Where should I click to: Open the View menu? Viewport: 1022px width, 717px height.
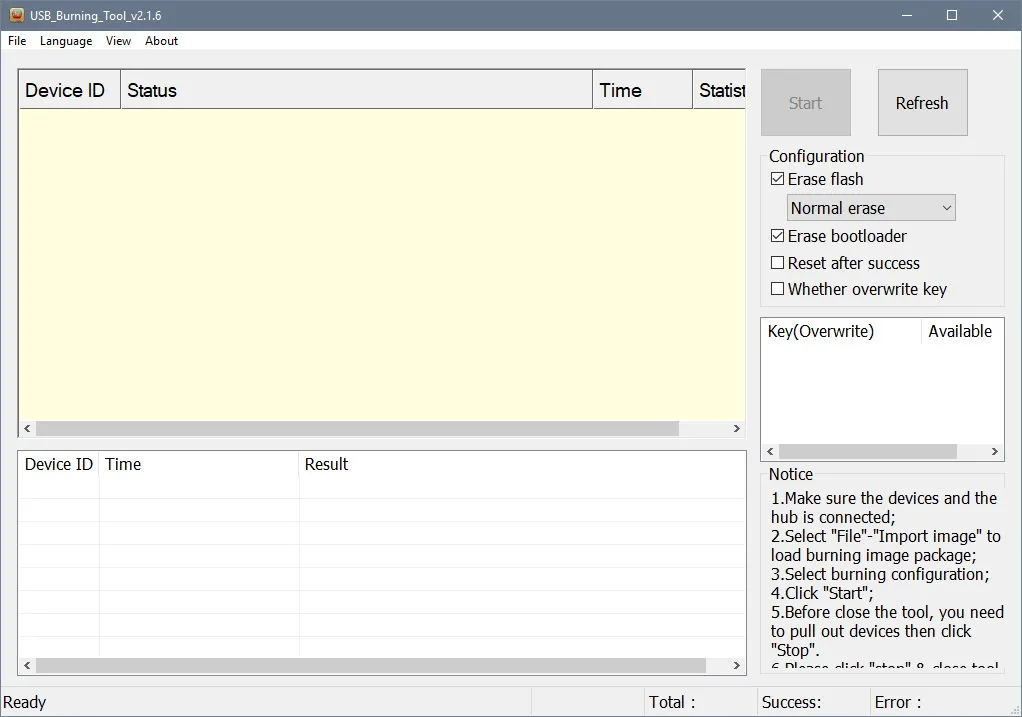[x=118, y=40]
